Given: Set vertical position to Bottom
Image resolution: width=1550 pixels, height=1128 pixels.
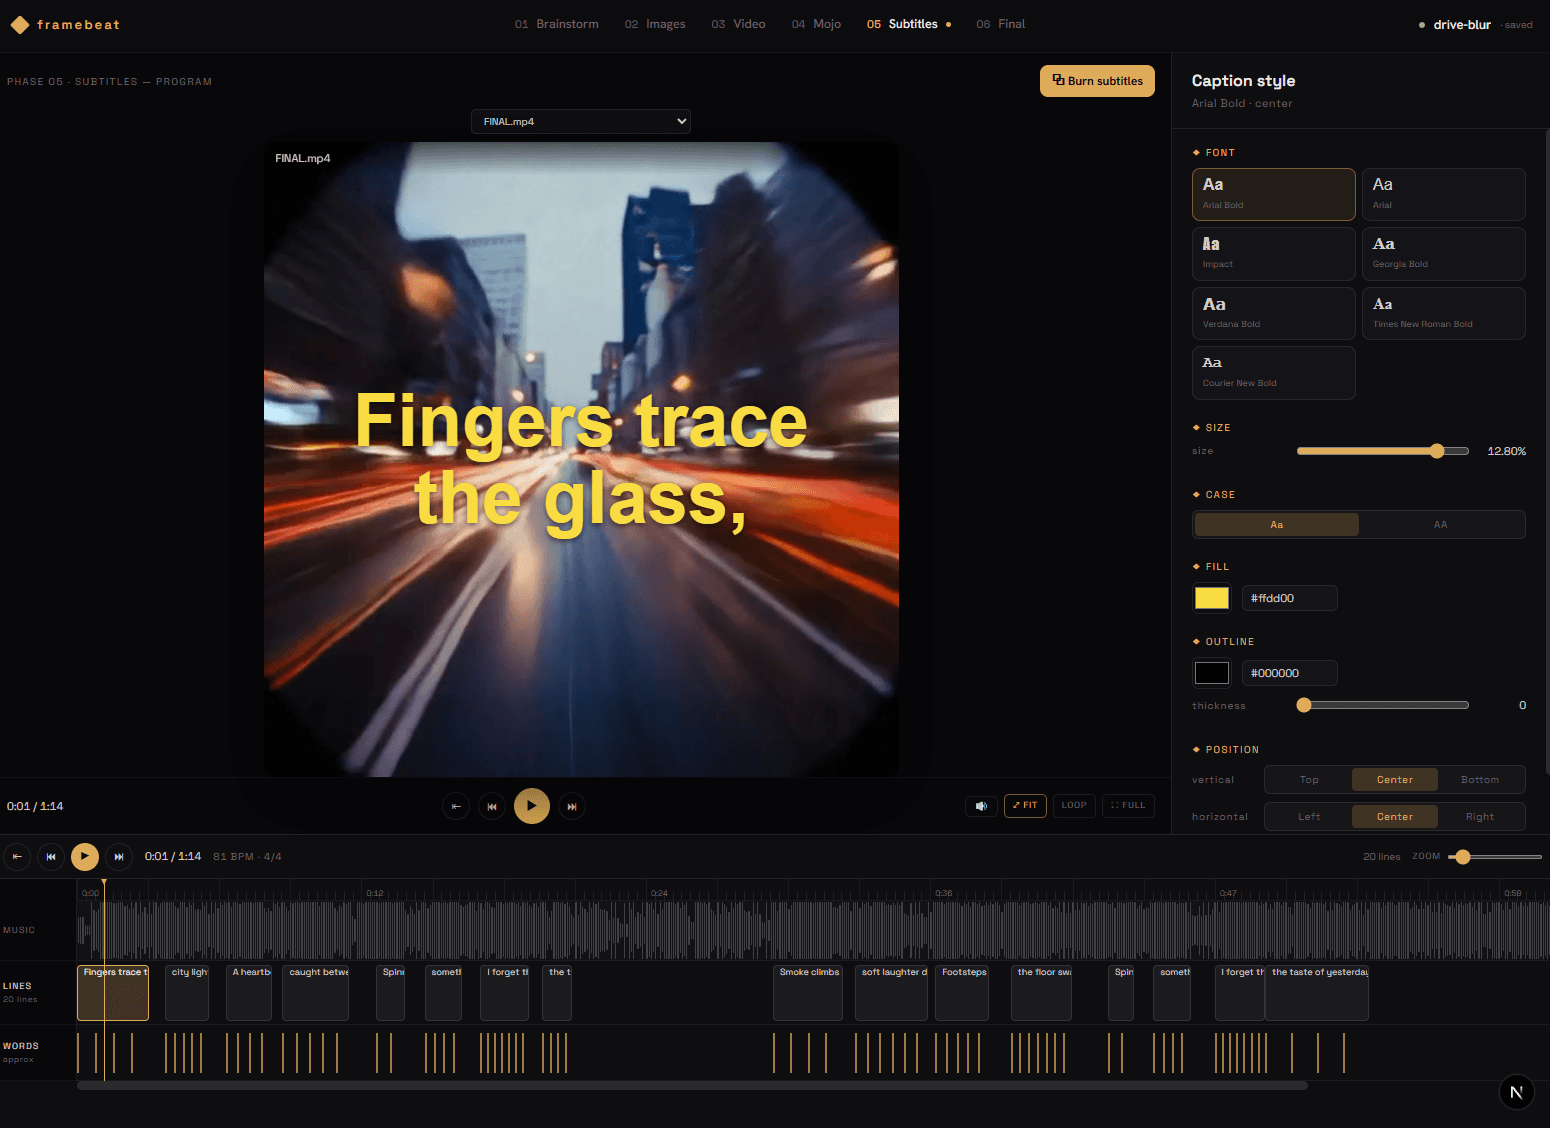Looking at the screenshot, I should click(1480, 780).
